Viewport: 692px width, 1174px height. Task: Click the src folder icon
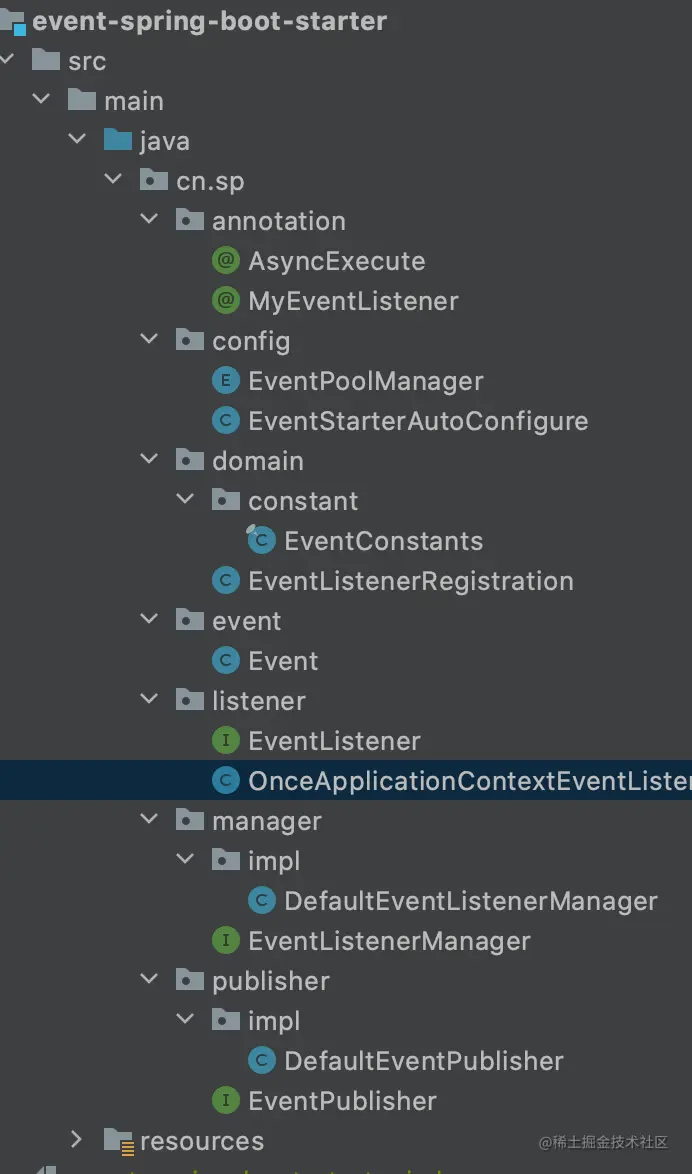[x=46, y=60]
